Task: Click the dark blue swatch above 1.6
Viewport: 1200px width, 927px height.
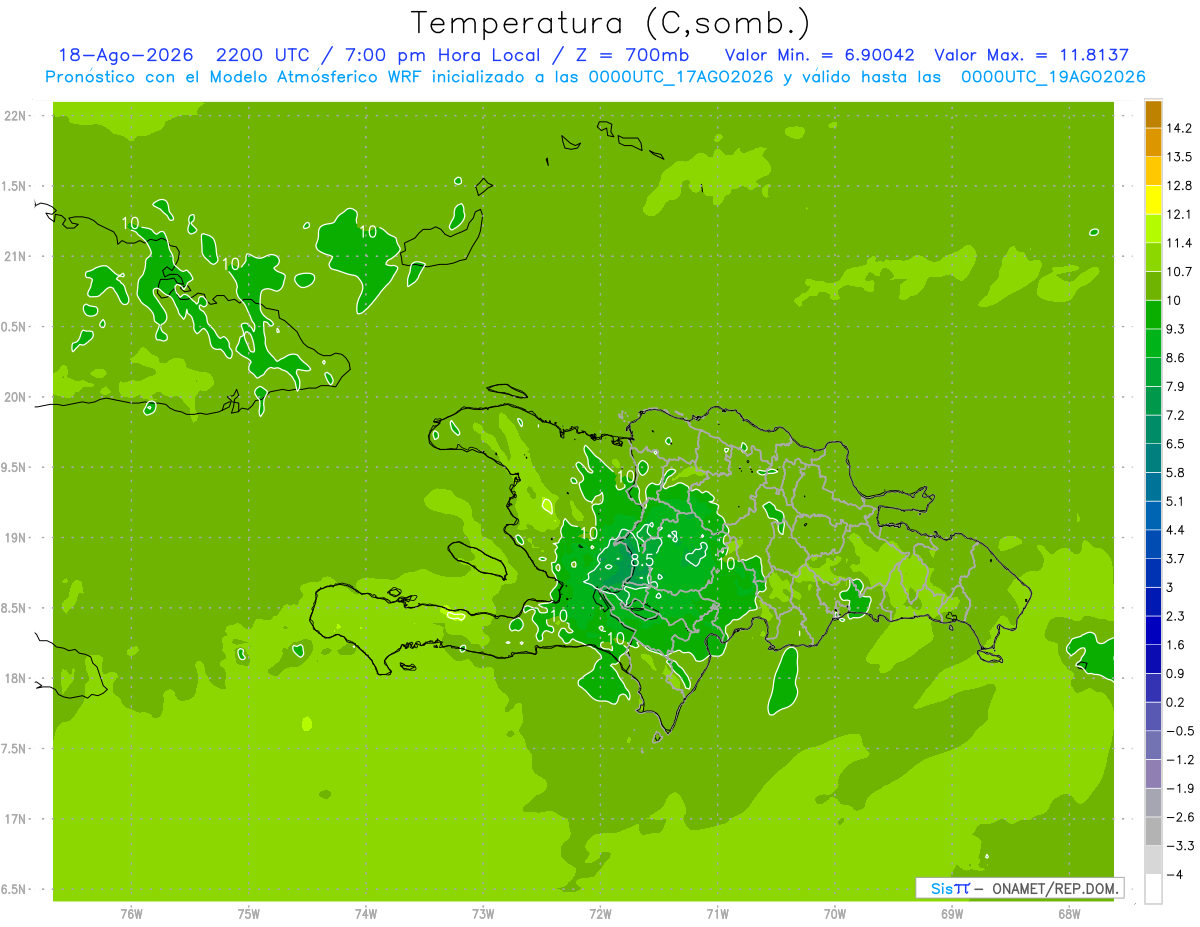Action: tap(1153, 630)
